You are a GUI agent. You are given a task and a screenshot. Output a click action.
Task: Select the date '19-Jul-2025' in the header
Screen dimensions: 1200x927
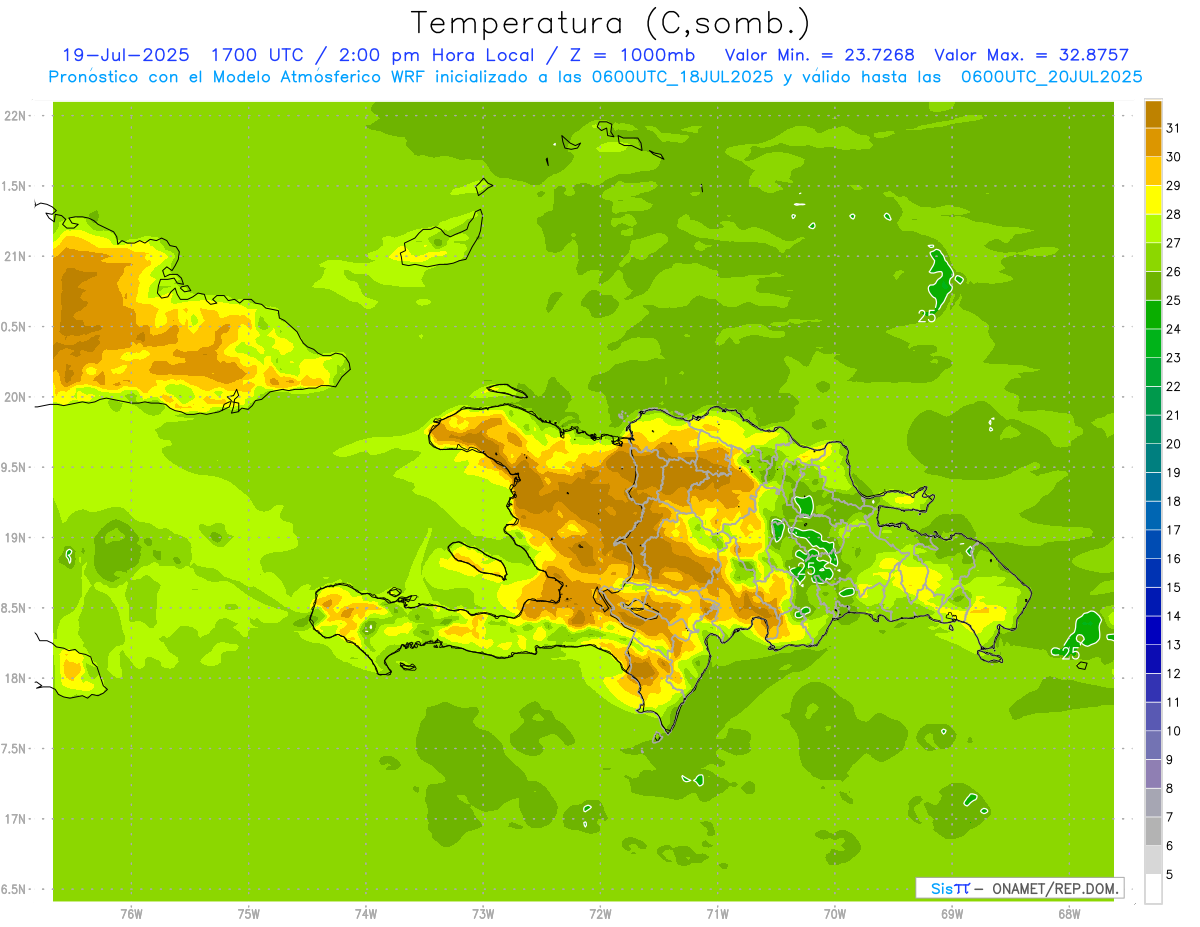tap(125, 55)
